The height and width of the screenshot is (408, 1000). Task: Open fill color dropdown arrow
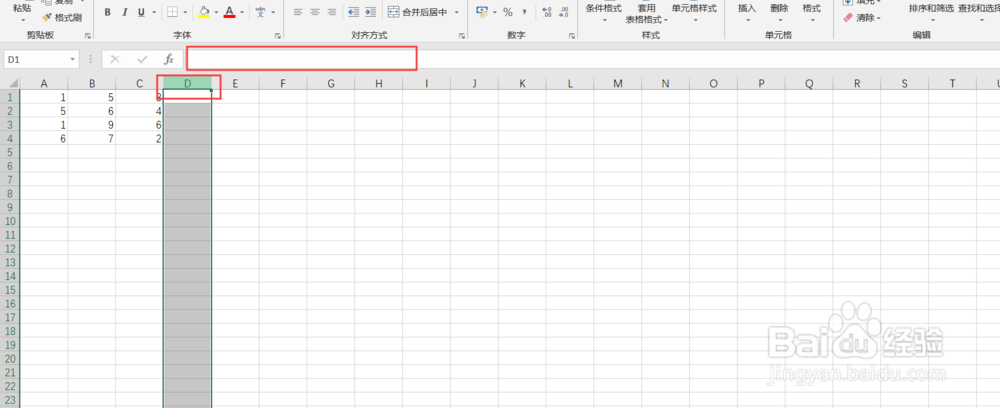tap(217, 12)
